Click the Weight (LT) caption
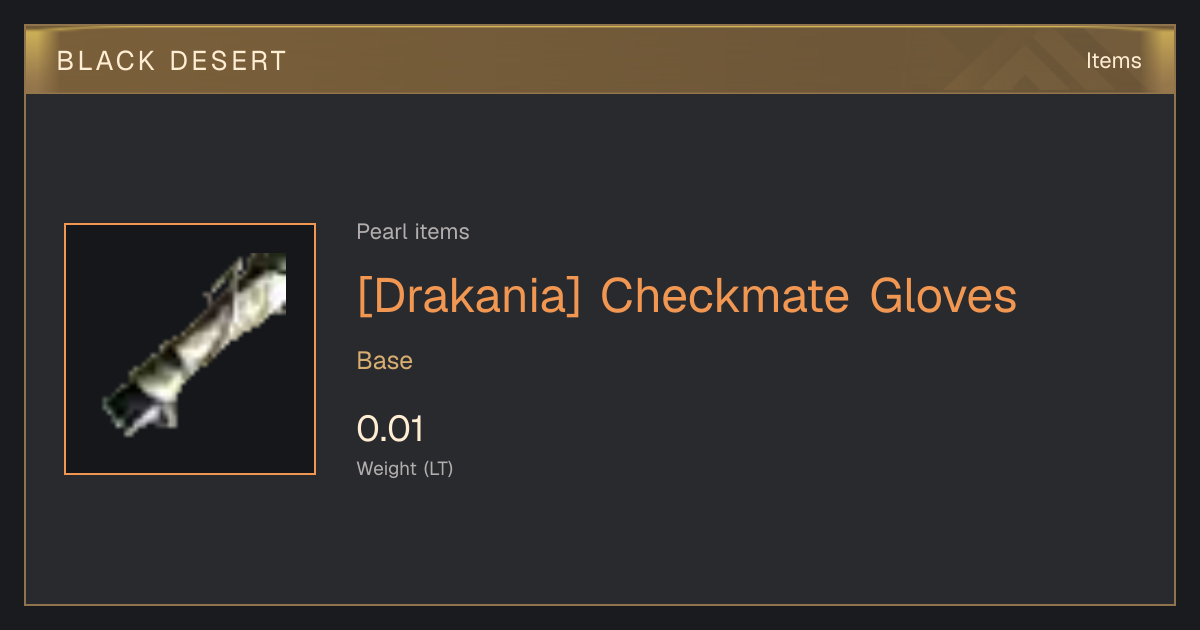This screenshot has width=1200, height=630. 405,468
